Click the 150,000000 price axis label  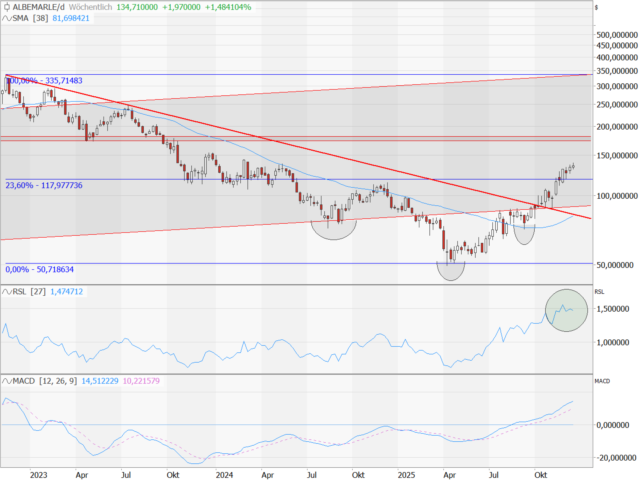(617, 156)
